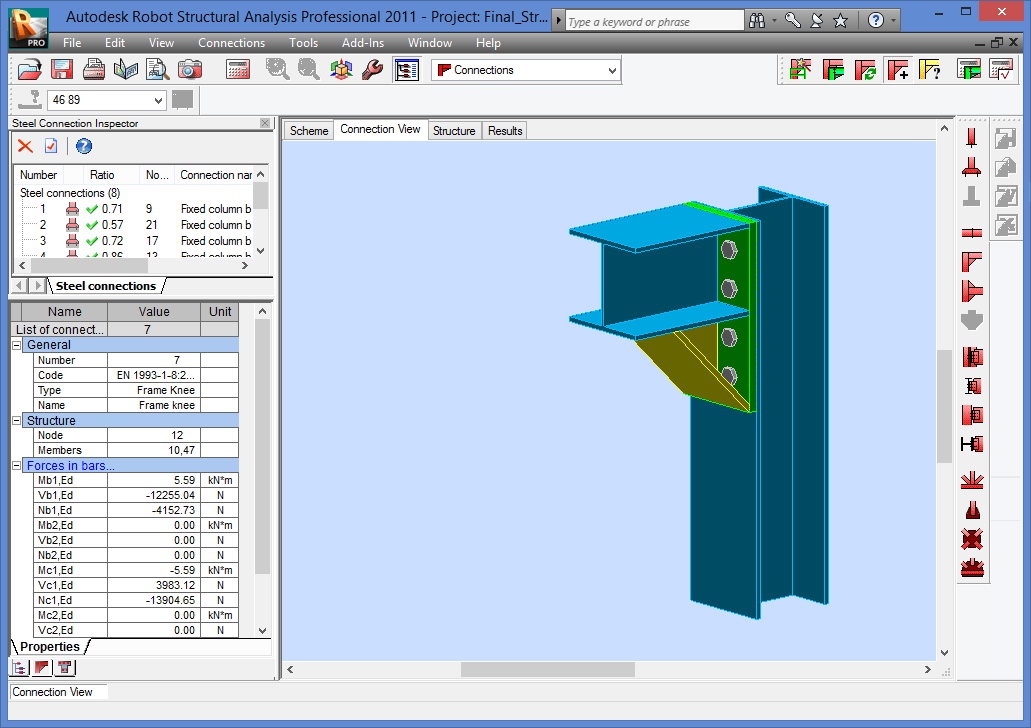Select the Properties tab at the bottom
The height and width of the screenshot is (728, 1031).
pyautogui.click(x=50, y=647)
